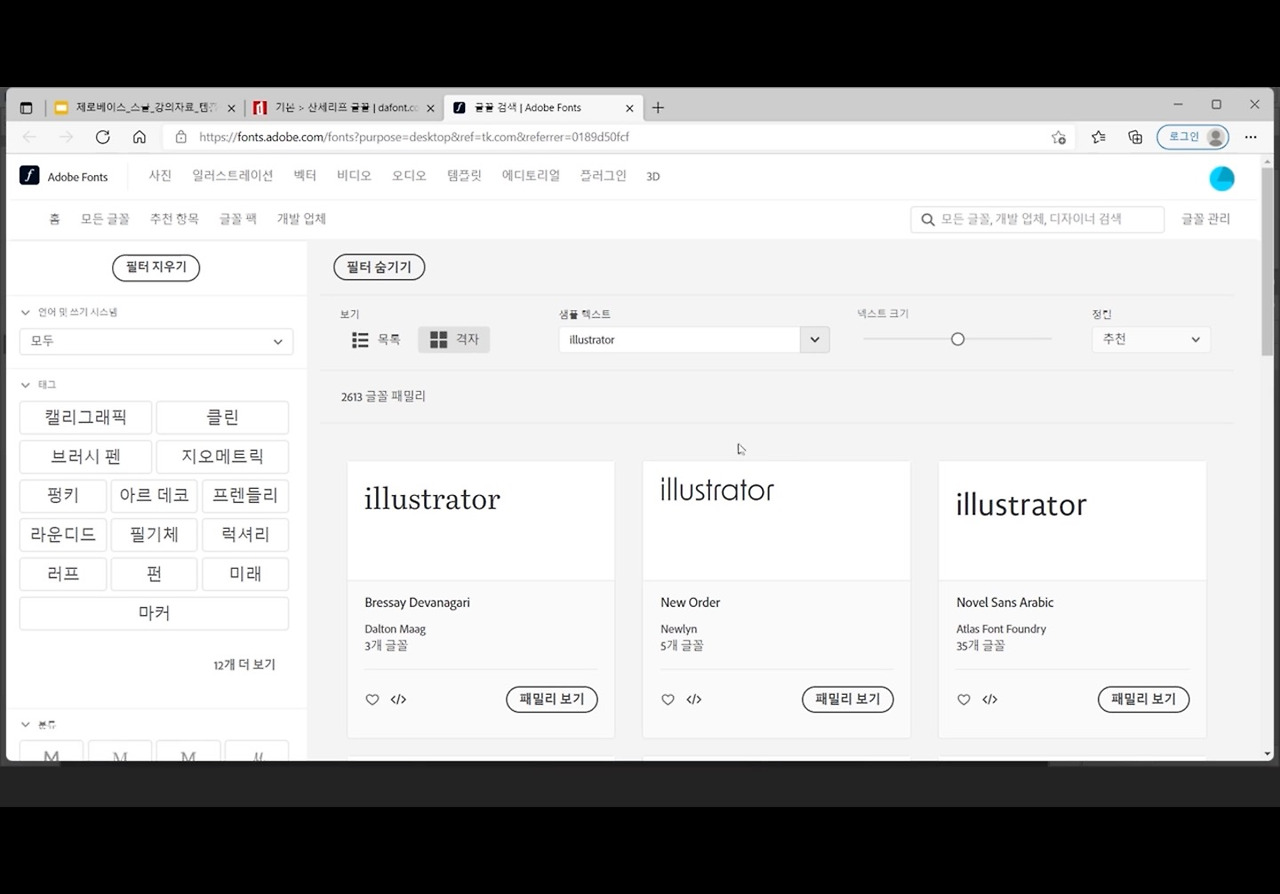The height and width of the screenshot is (894, 1280).
Task: Add this page to favorites star icon
Action: (x=1059, y=137)
